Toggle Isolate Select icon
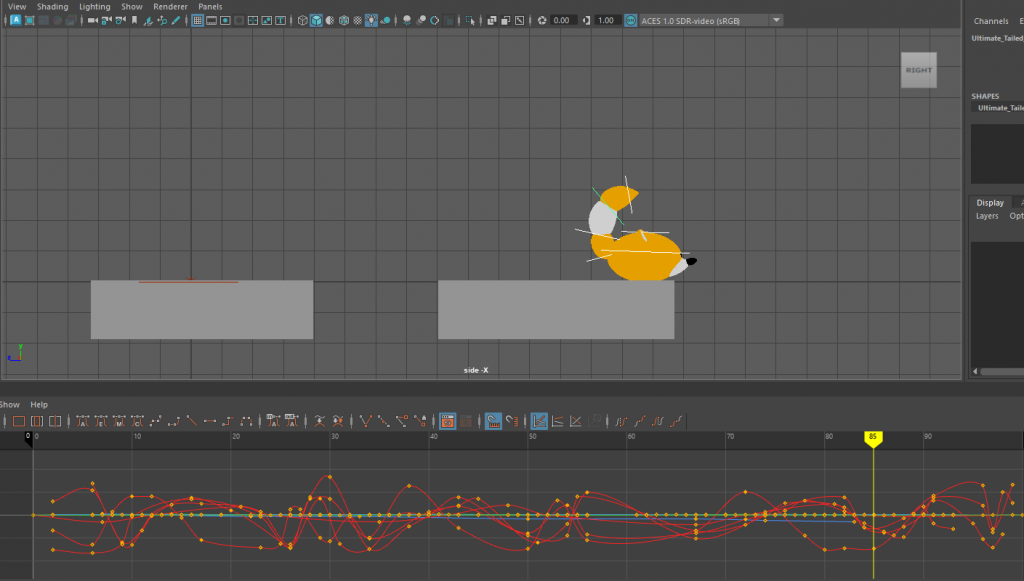This screenshot has width=1024, height=581. click(x=470, y=20)
